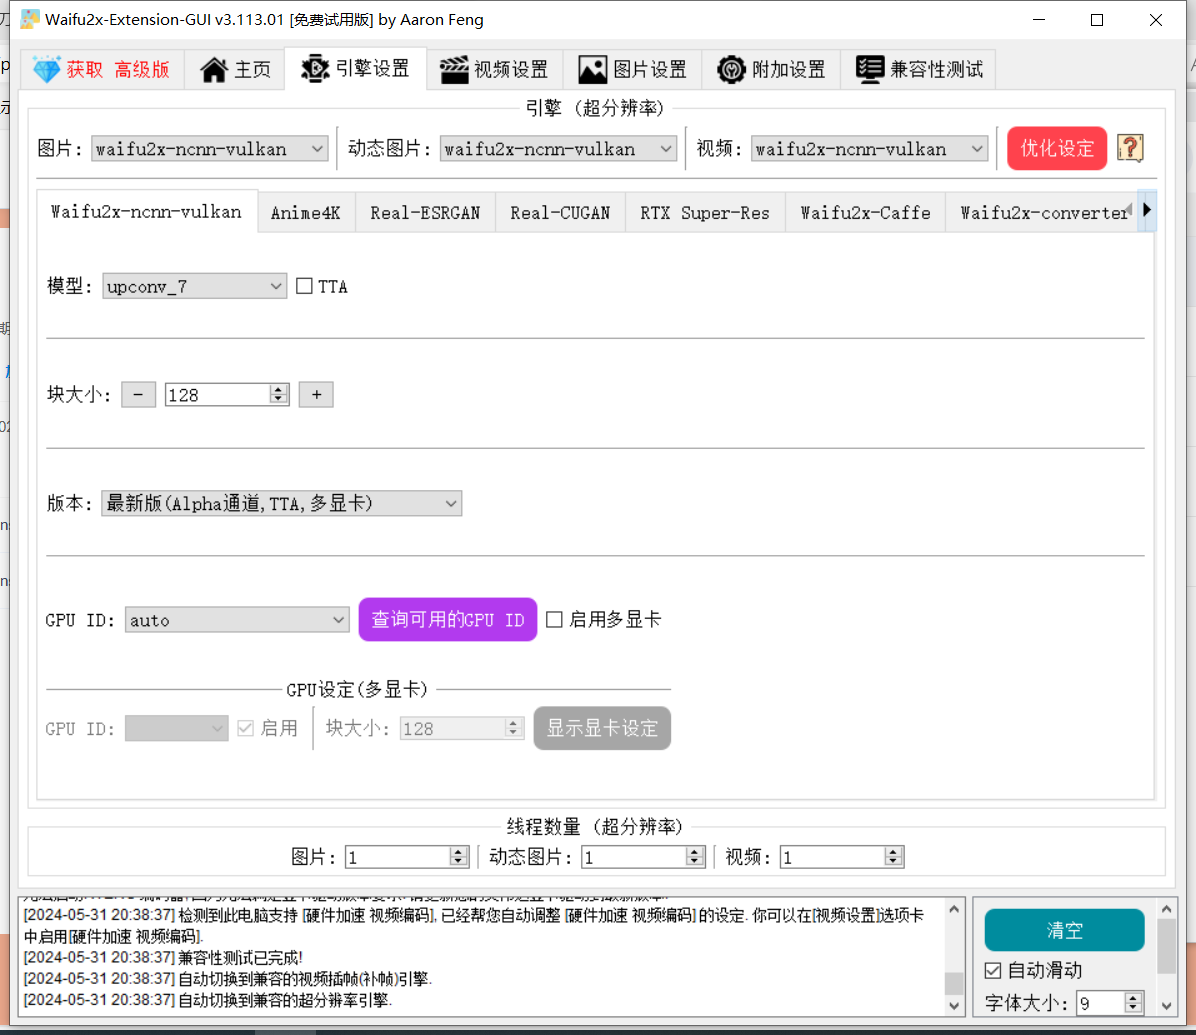Open the 主页 home tab
Viewport: 1196px width, 1035px height.
[236, 70]
